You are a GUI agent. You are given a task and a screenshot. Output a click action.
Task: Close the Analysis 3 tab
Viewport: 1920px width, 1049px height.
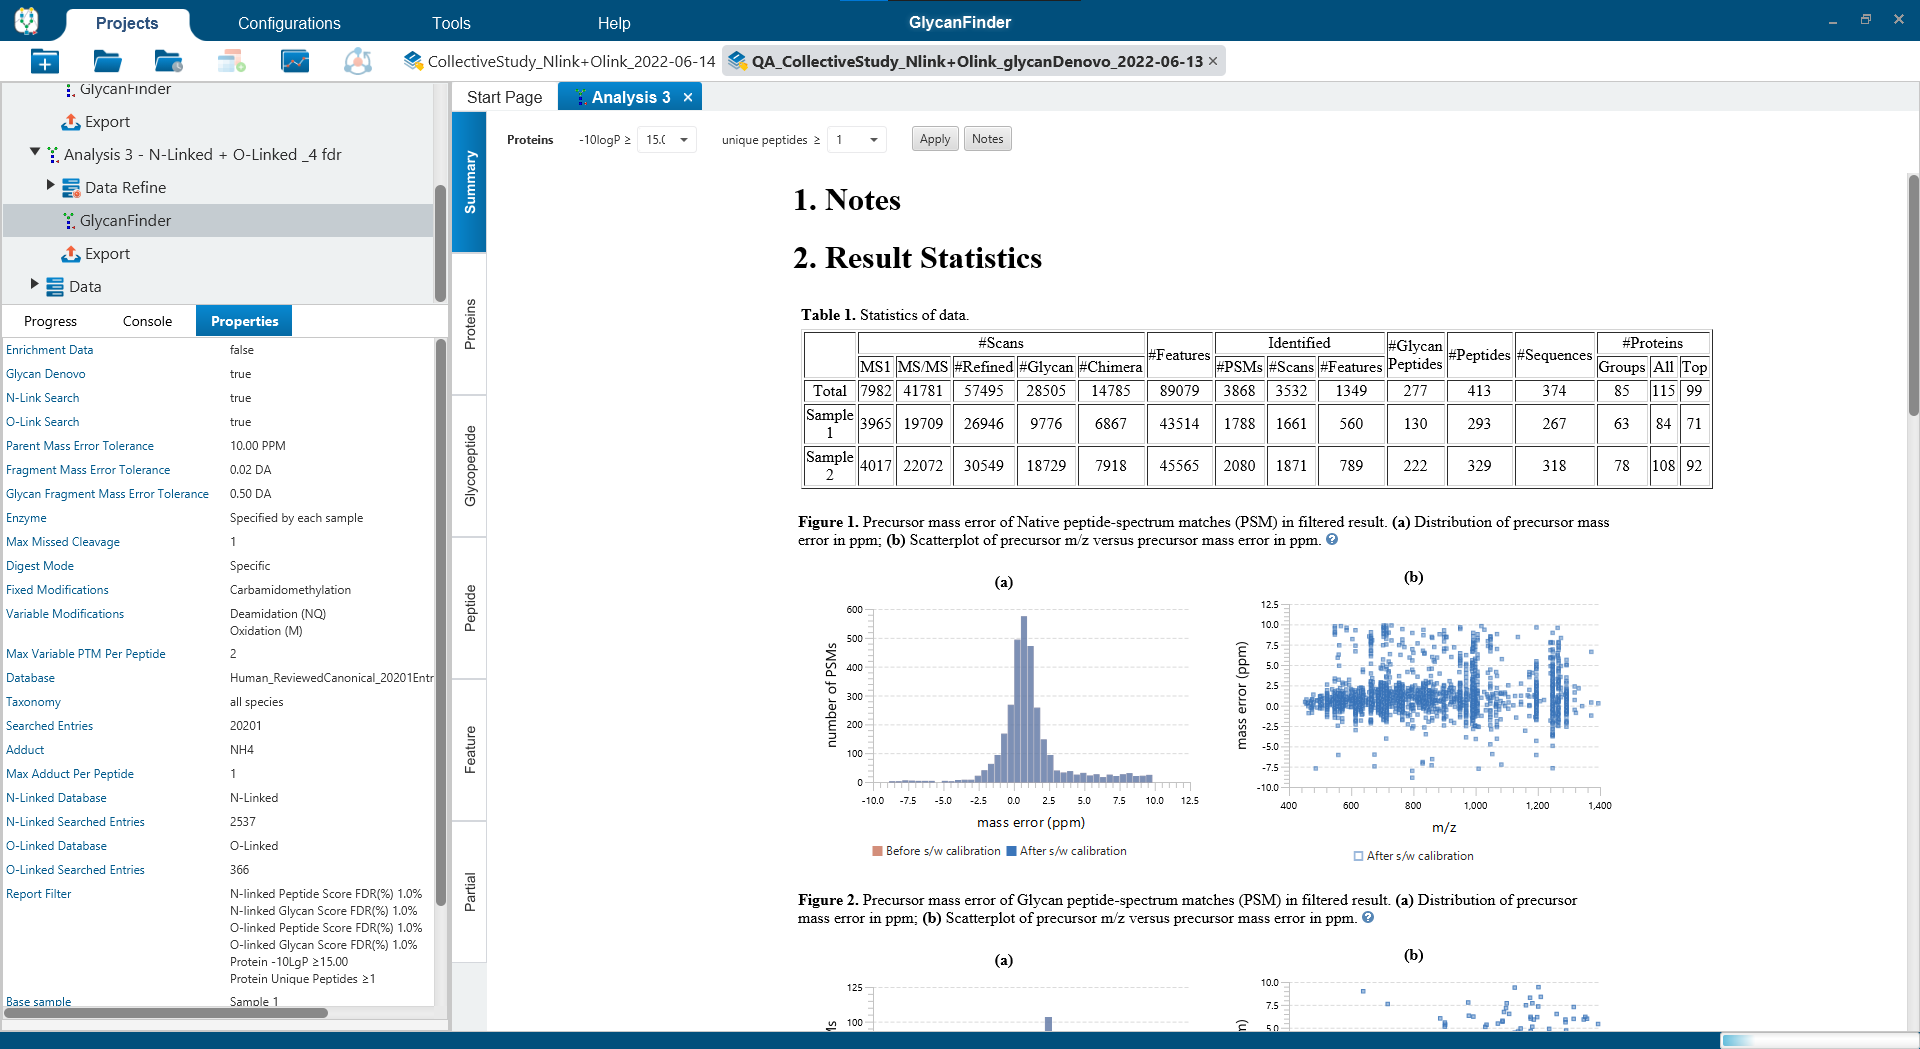pos(688,97)
